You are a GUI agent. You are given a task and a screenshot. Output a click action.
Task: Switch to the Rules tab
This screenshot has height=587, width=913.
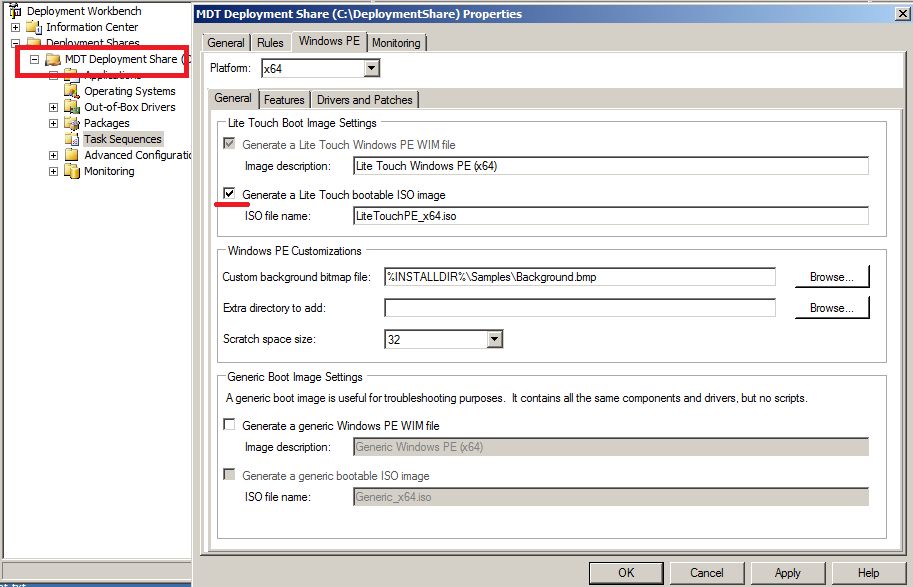[x=270, y=43]
